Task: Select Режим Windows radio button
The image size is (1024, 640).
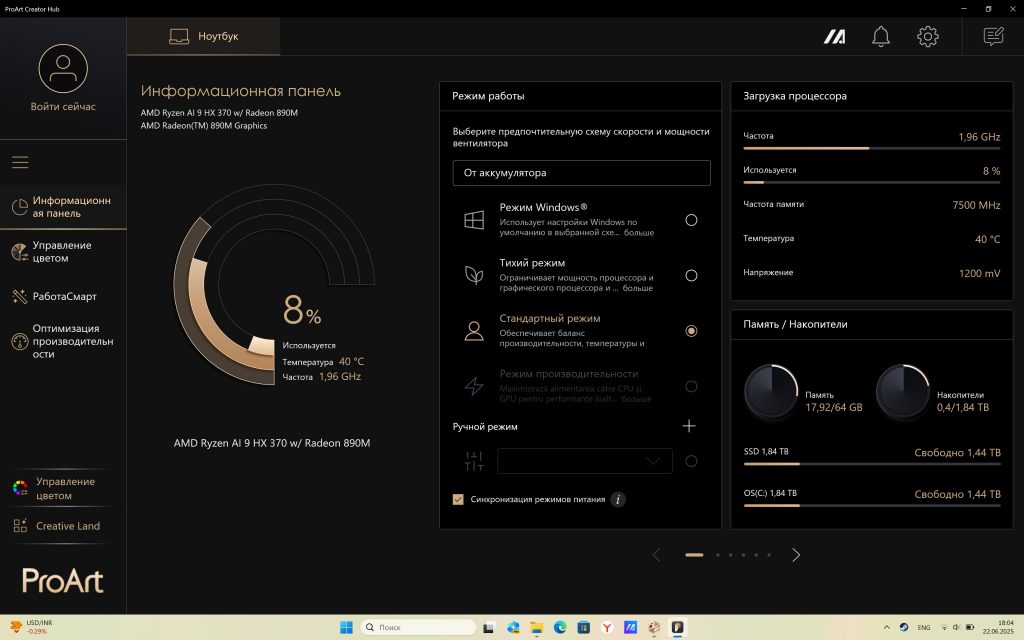Action: click(691, 220)
